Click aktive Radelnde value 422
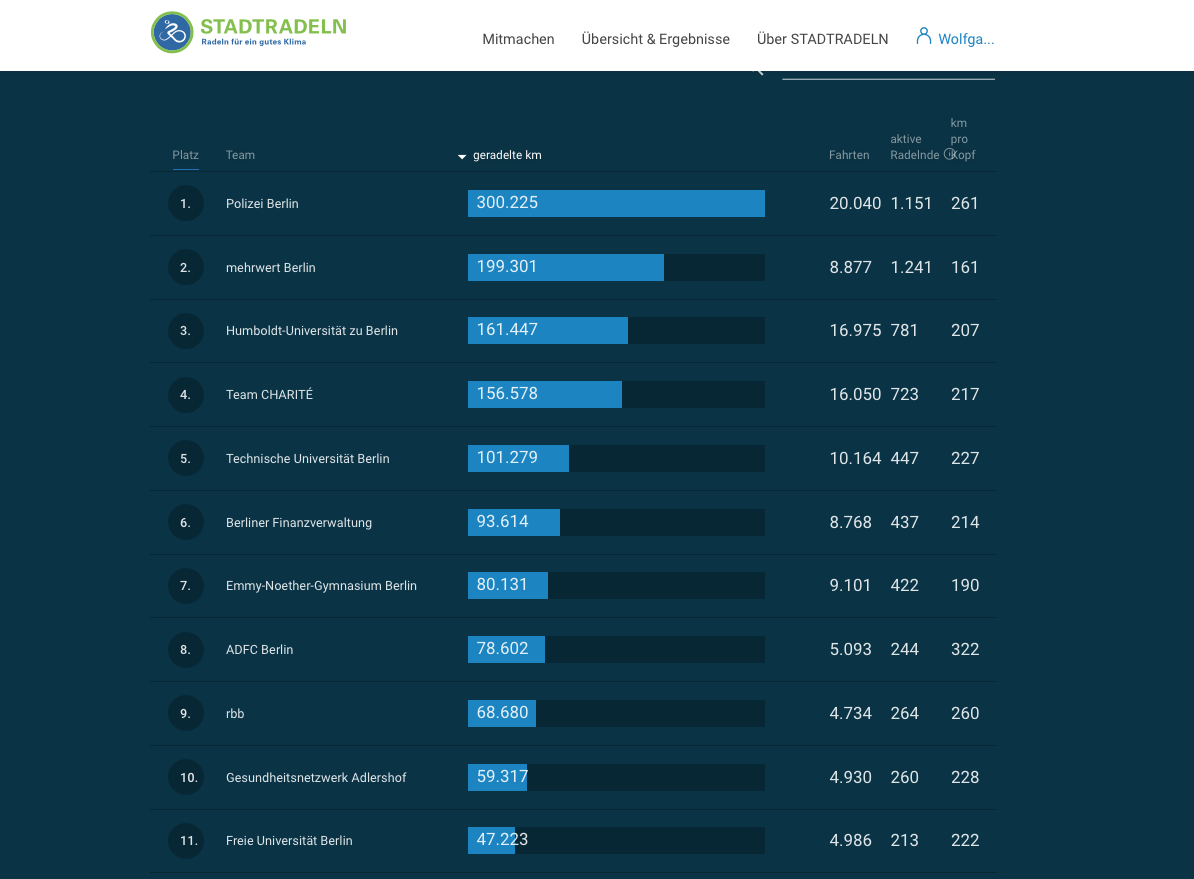Viewport: 1194px width, 879px height. (x=905, y=586)
